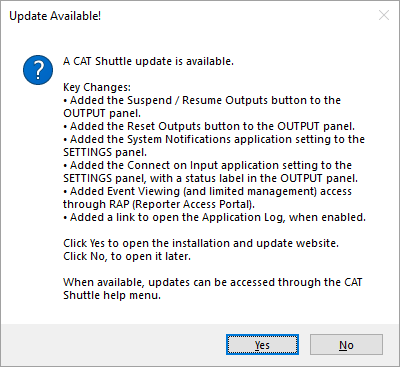The width and height of the screenshot is (400, 367).
Task: Click the Update Available! title text
Action: pos(55,16)
